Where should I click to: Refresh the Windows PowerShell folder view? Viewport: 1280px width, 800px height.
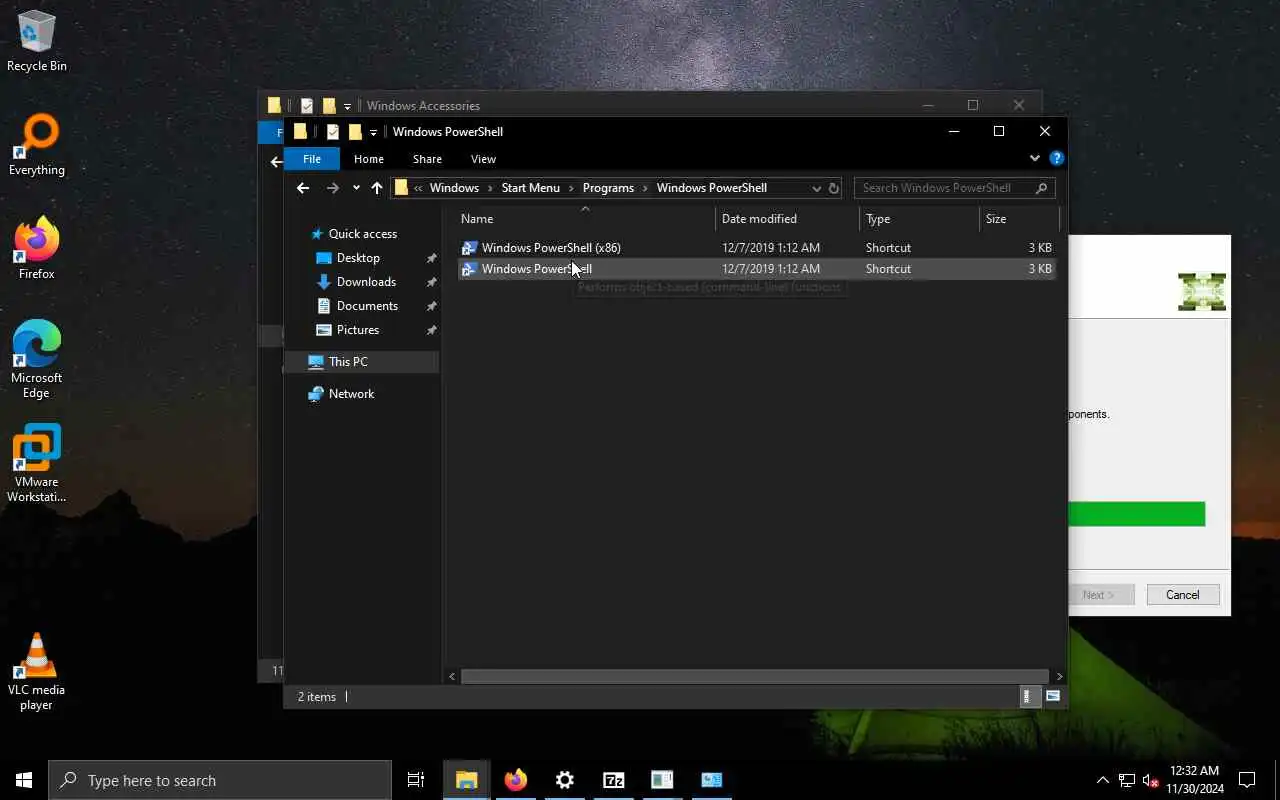[833, 188]
